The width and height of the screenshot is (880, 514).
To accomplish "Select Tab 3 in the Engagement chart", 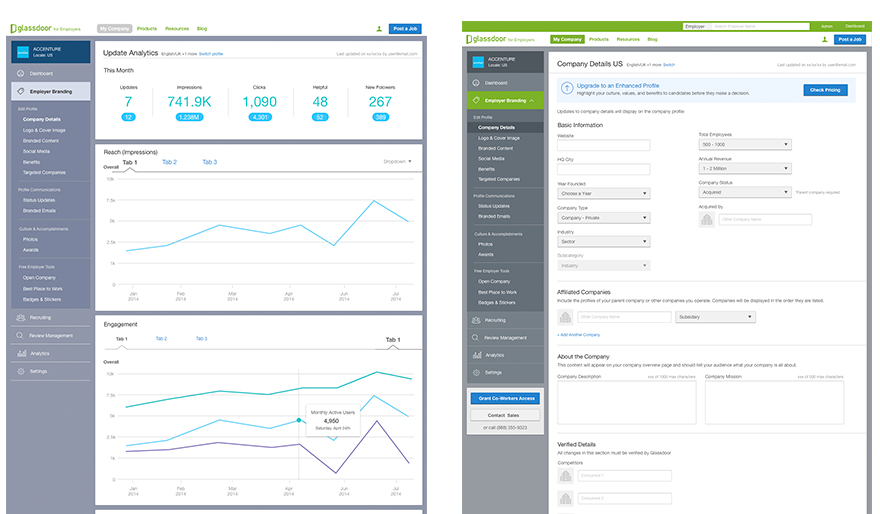I will (201, 339).
